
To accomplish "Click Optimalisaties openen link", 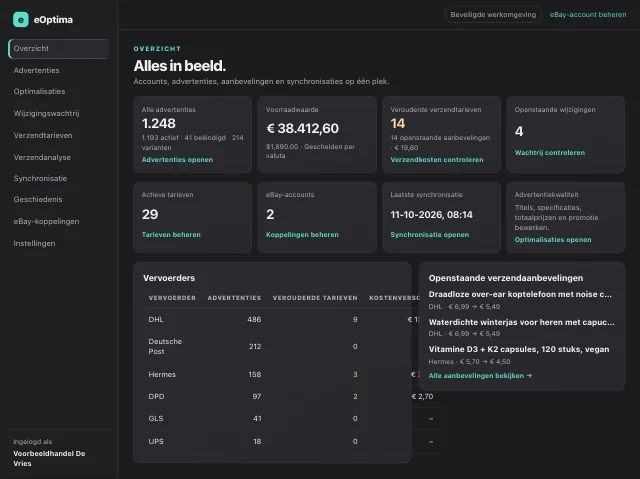I will pyautogui.click(x=553, y=240).
